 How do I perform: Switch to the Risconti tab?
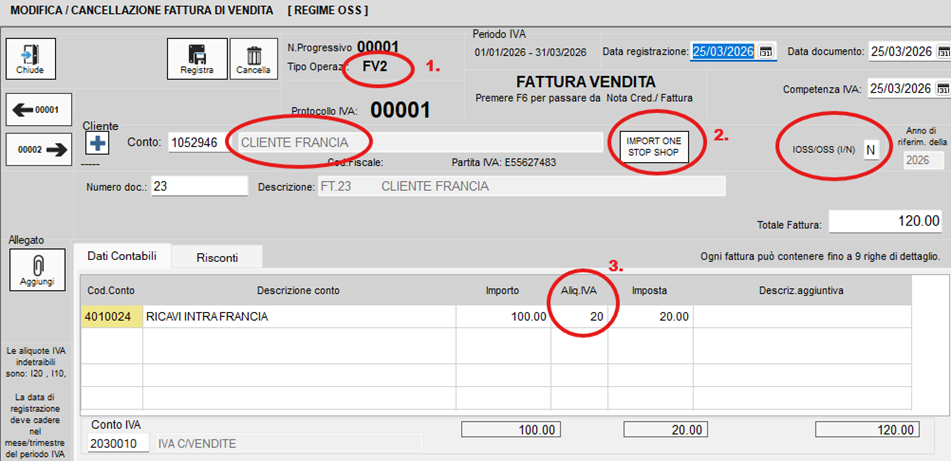click(x=216, y=257)
